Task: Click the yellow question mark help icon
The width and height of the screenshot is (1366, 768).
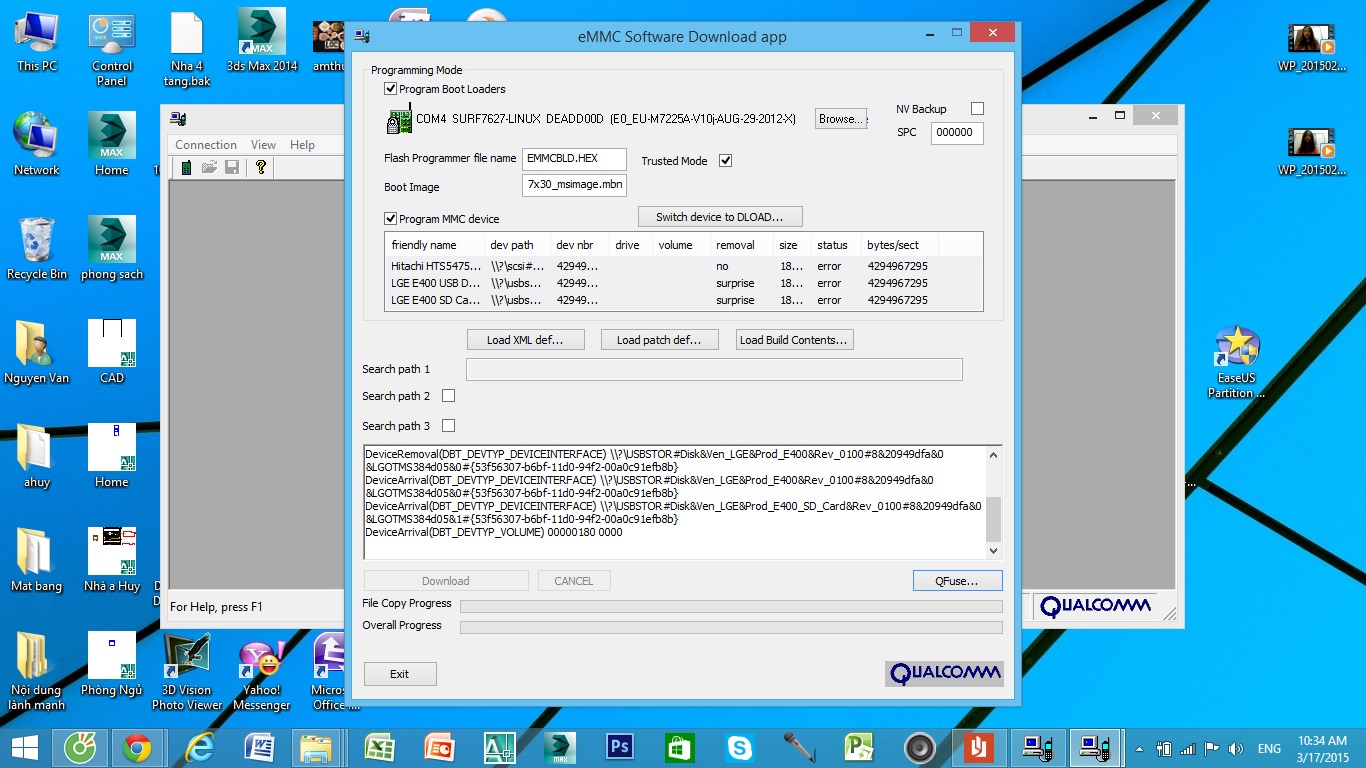Action: pyautogui.click(x=261, y=168)
